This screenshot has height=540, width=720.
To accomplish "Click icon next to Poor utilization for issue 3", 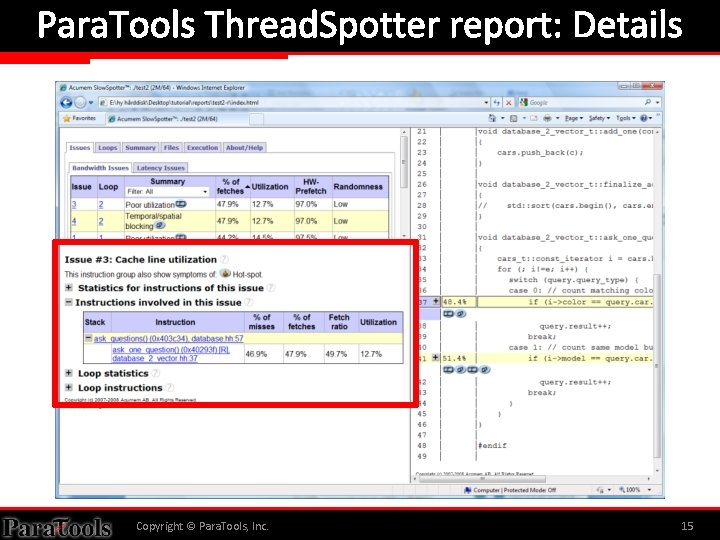I will tap(181, 204).
